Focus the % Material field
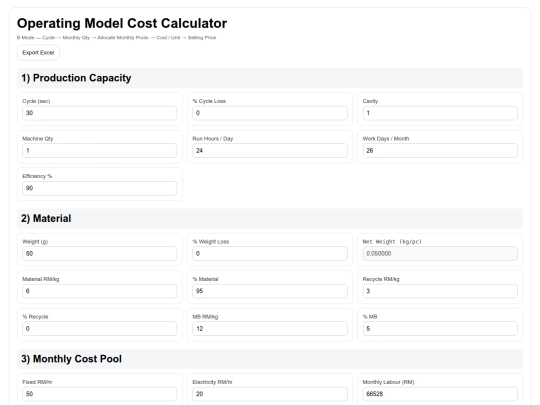Viewport: 540px width, 405px height. tap(270, 291)
